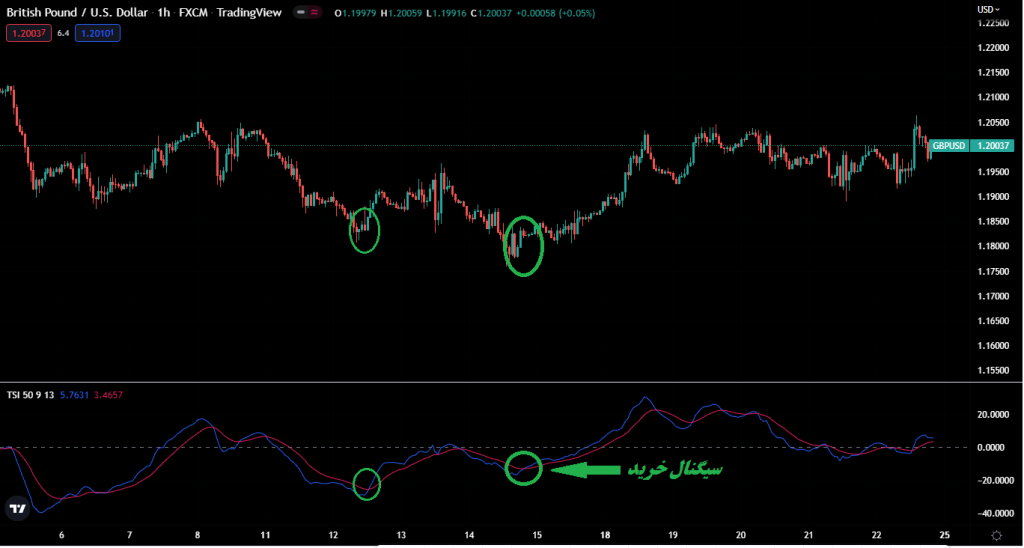Click the date label 8 on time axis
This screenshot has height=548, width=1024.
(198, 535)
